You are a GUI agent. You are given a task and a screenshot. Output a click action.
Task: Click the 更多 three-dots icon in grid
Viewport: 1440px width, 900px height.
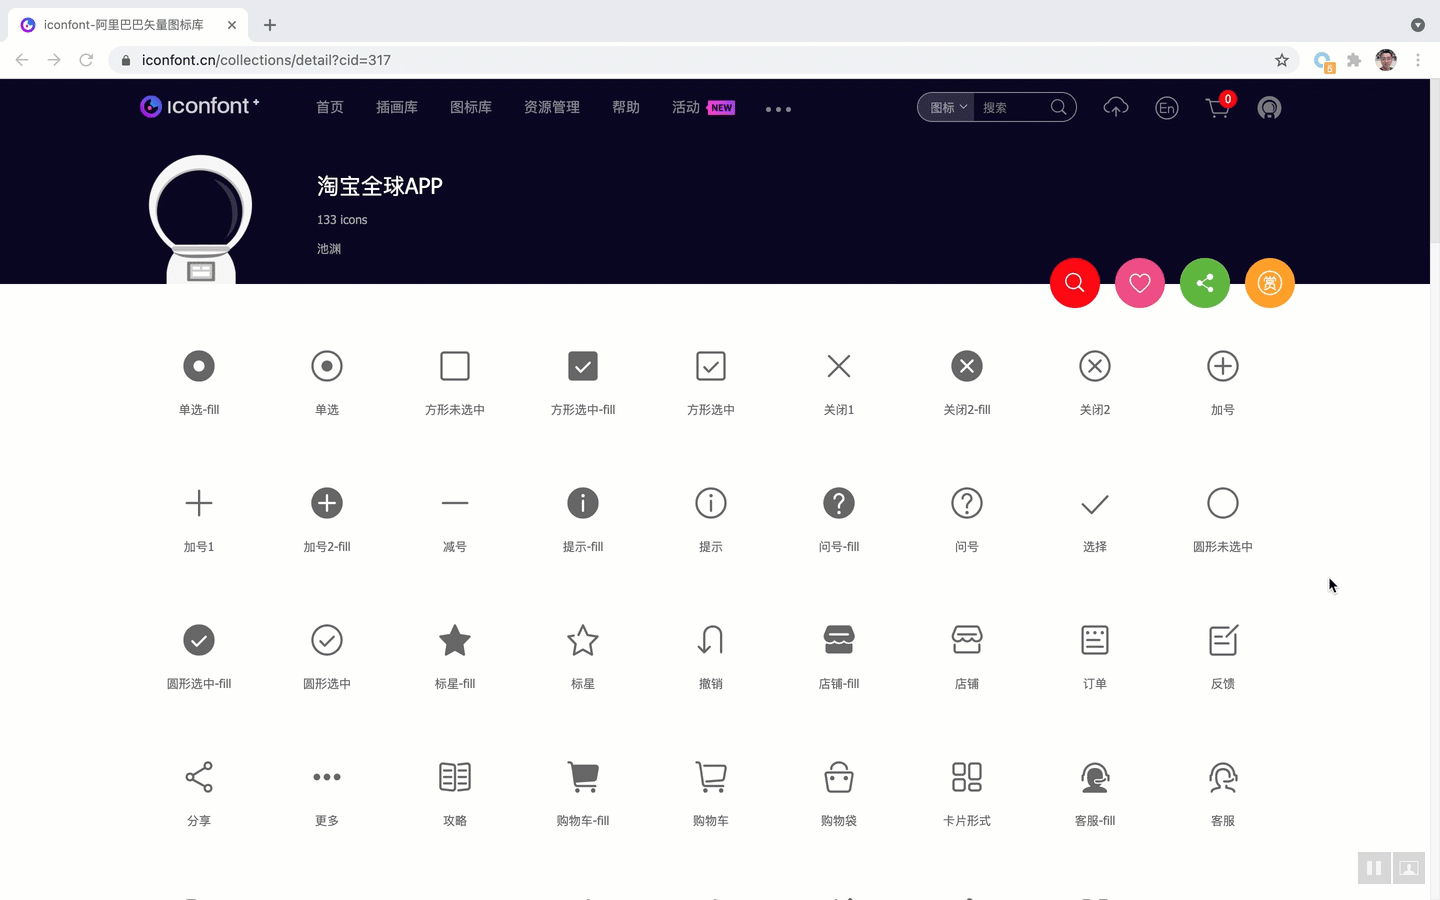(x=327, y=777)
